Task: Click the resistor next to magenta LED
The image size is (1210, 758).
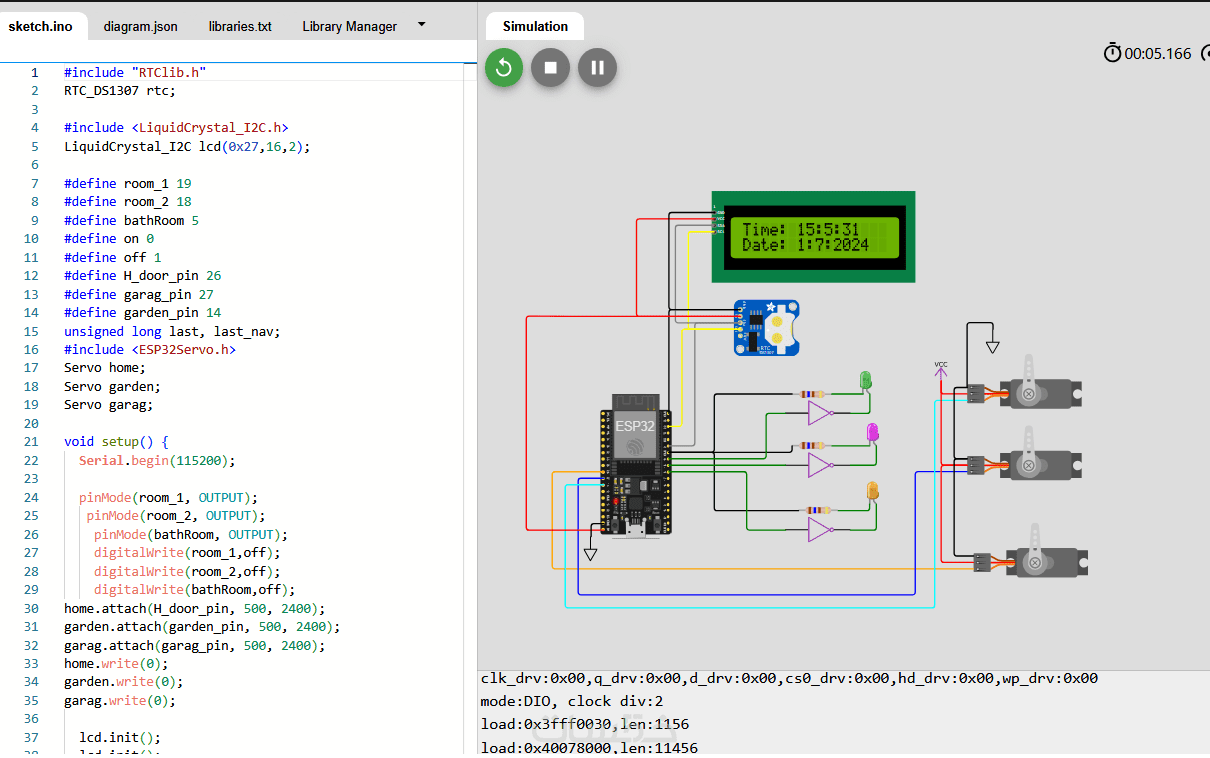Action: (x=813, y=446)
